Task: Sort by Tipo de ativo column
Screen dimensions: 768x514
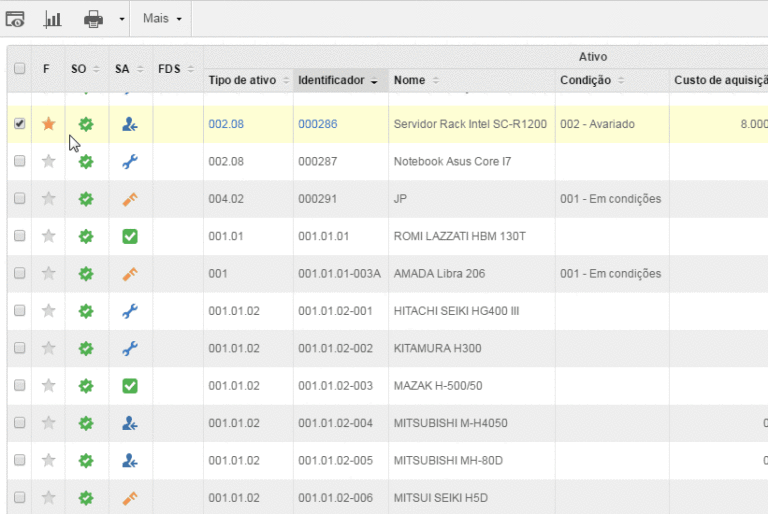Action: (242, 80)
